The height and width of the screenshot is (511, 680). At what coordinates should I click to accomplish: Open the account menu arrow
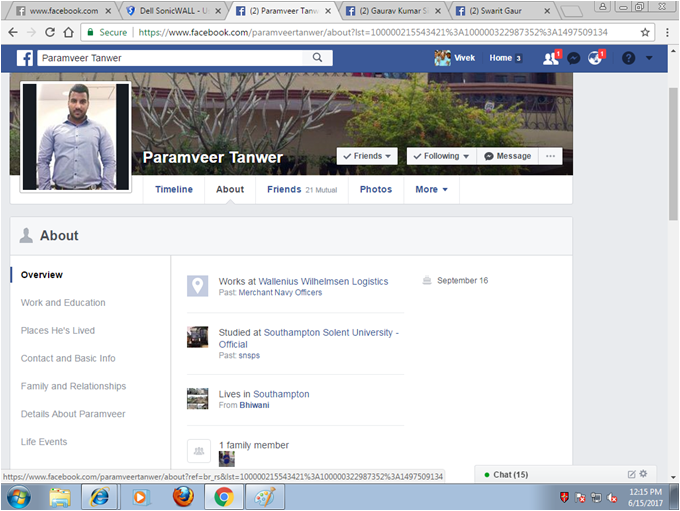(x=650, y=58)
